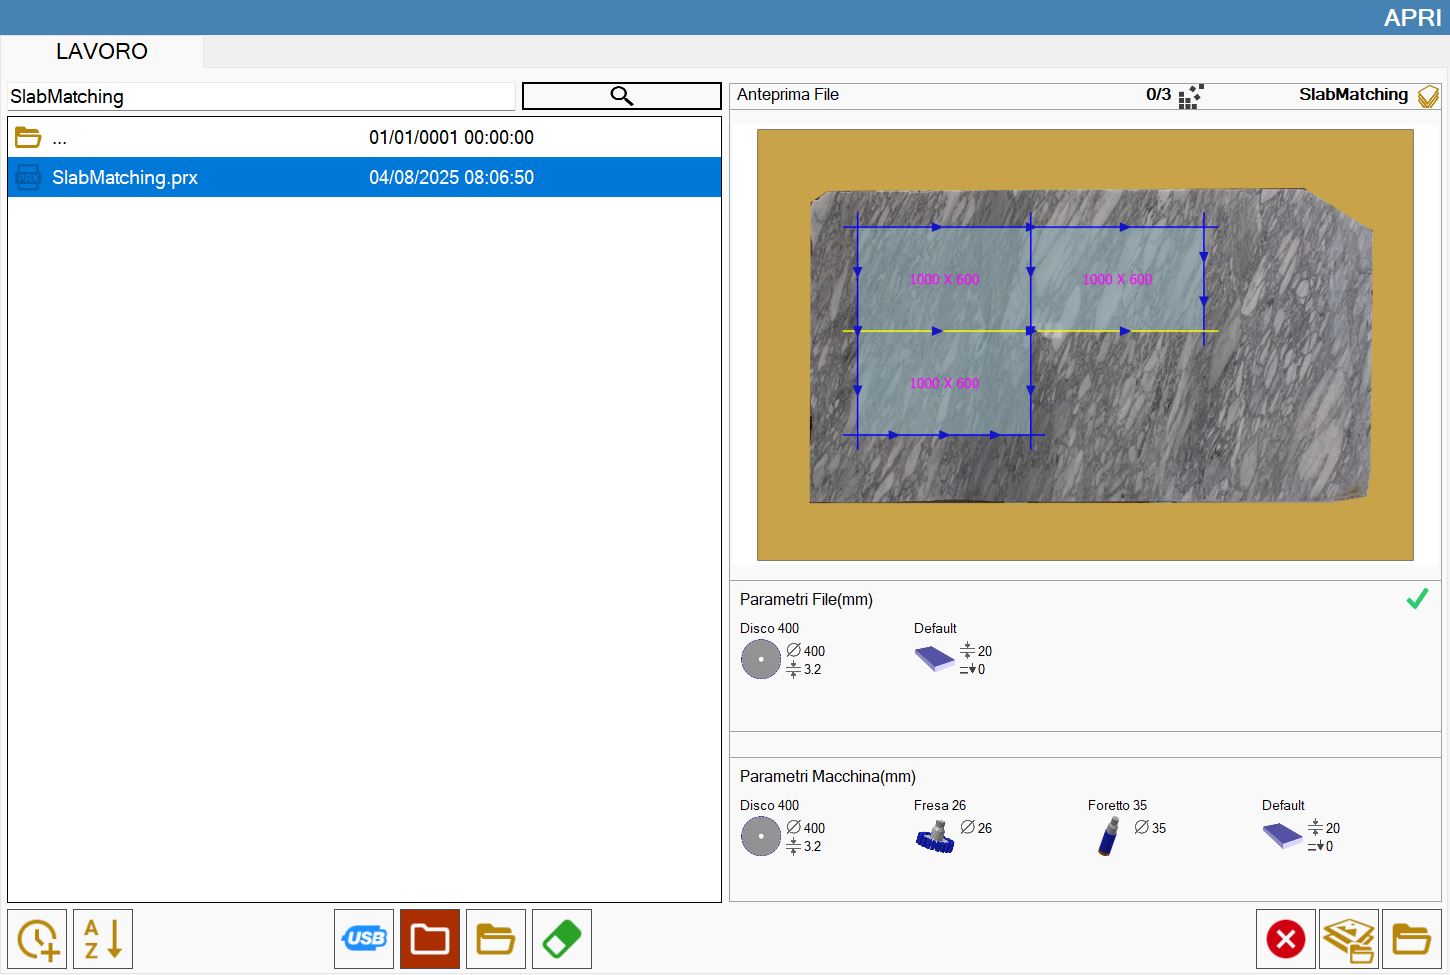Cancel with the red X button
The height and width of the screenshot is (975, 1450).
click(x=1286, y=939)
